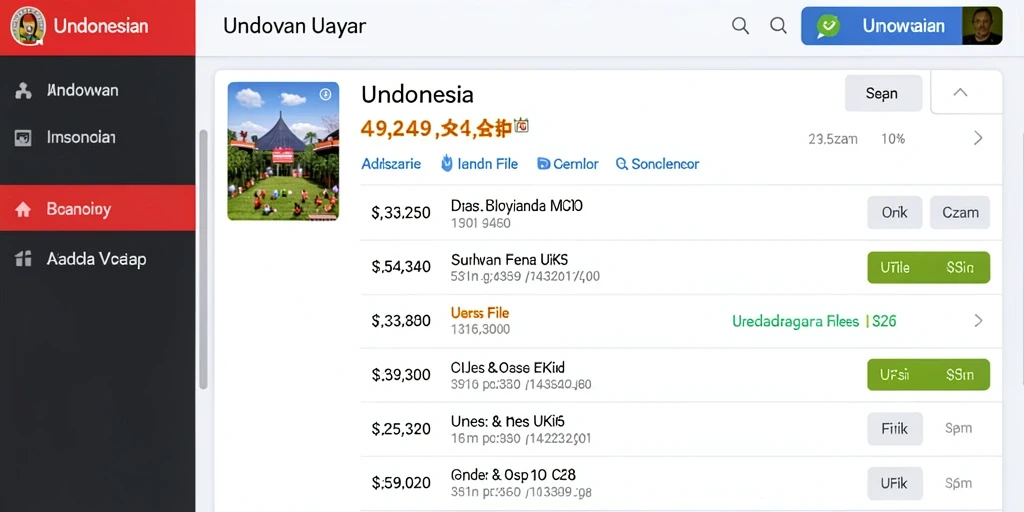Open the Cemlor tab link
The width and height of the screenshot is (1024, 512).
click(568, 164)
